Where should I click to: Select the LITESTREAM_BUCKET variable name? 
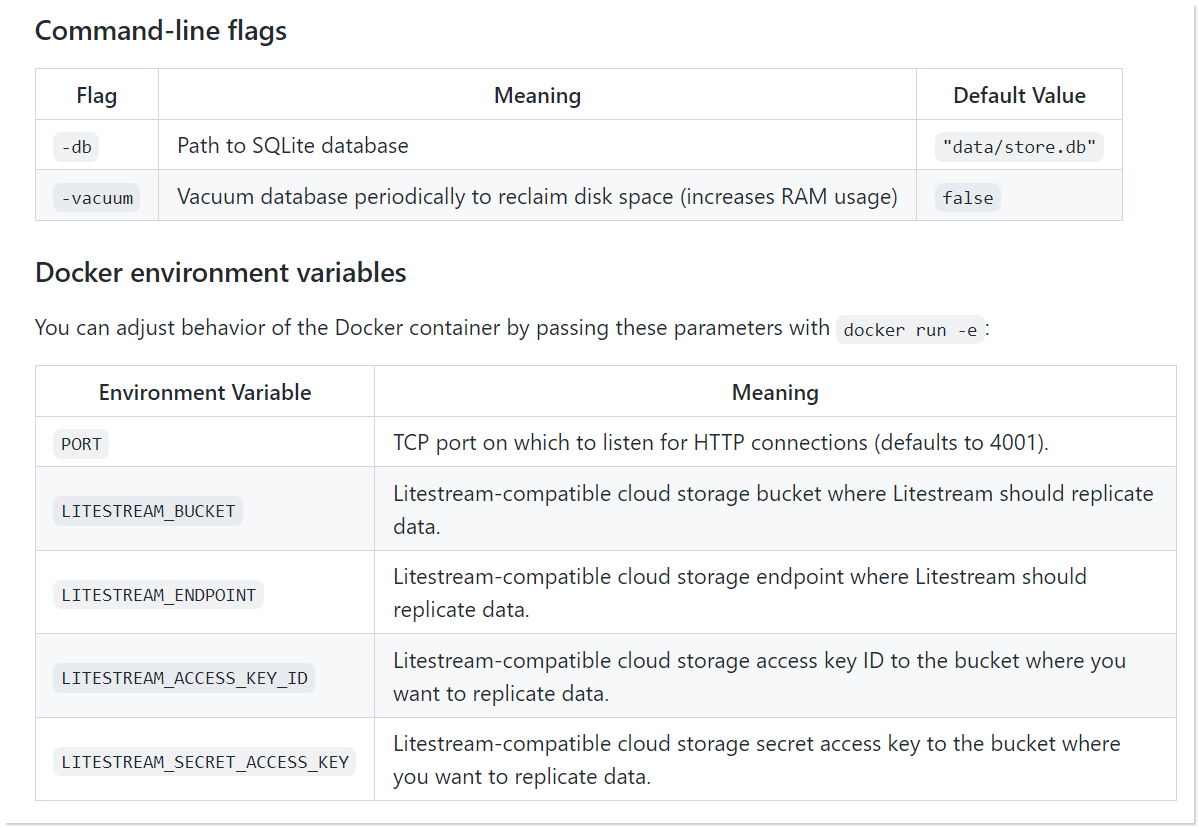click(x=148, y=511)
